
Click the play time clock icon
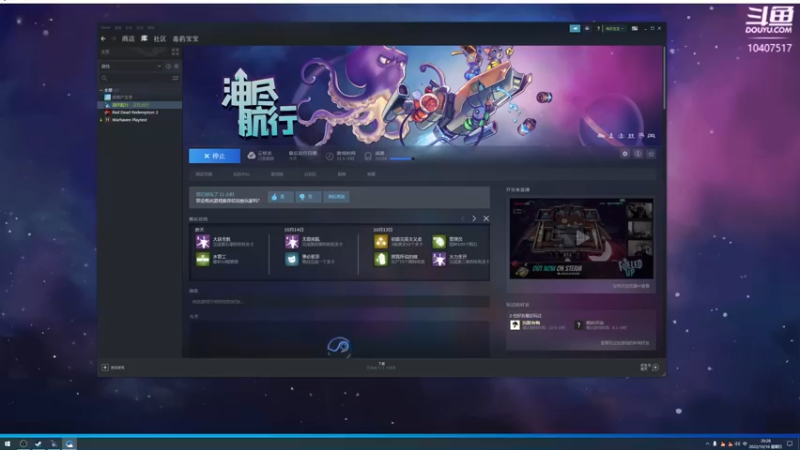(330, 156)
